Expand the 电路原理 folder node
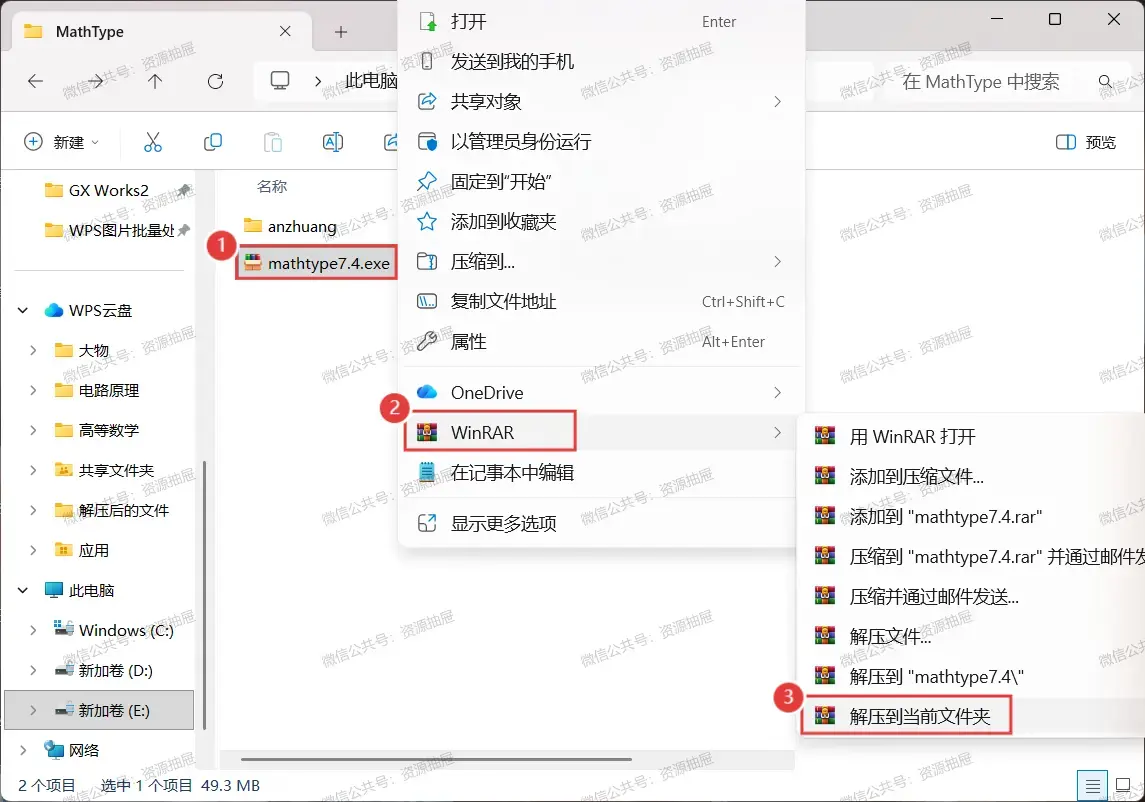This screenshot has height=802, width=1145. tap(33, 391)
